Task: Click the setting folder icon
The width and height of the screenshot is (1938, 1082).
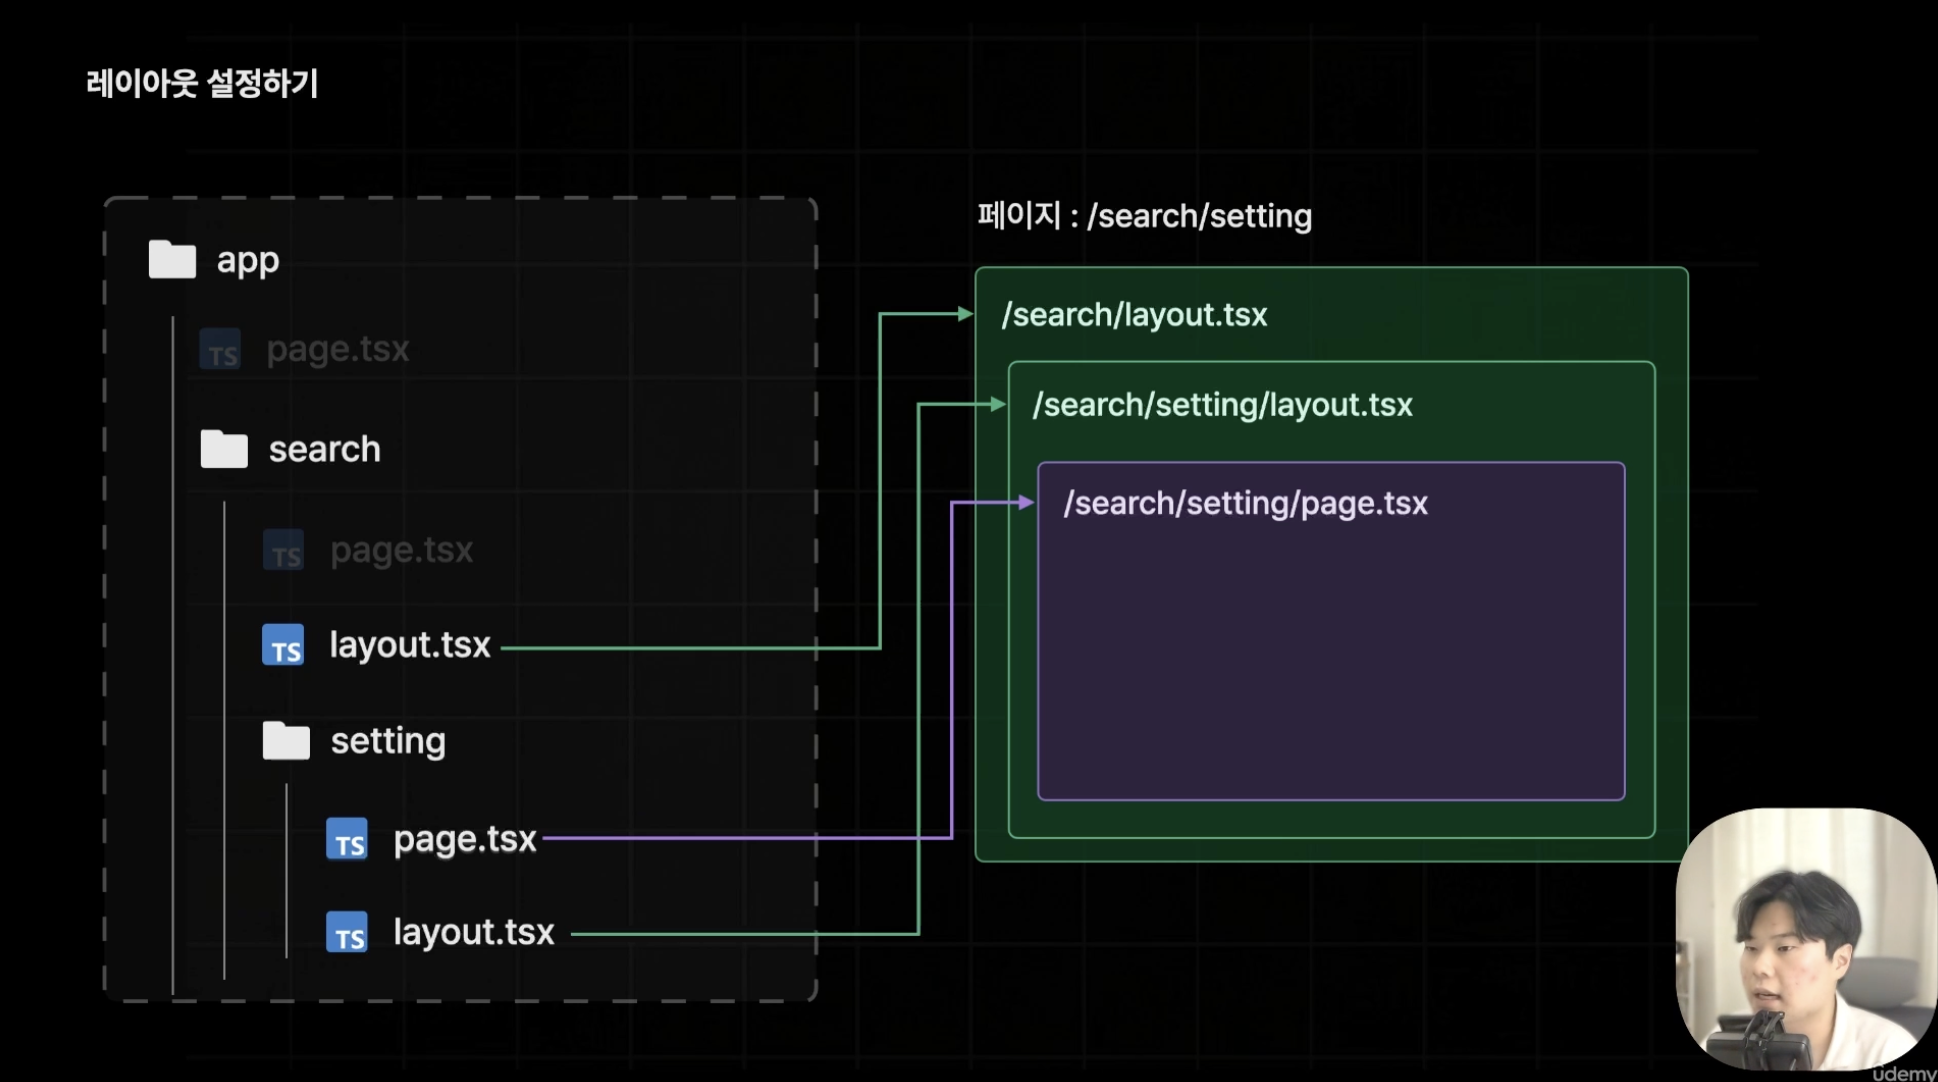Action: pos(286,741)
